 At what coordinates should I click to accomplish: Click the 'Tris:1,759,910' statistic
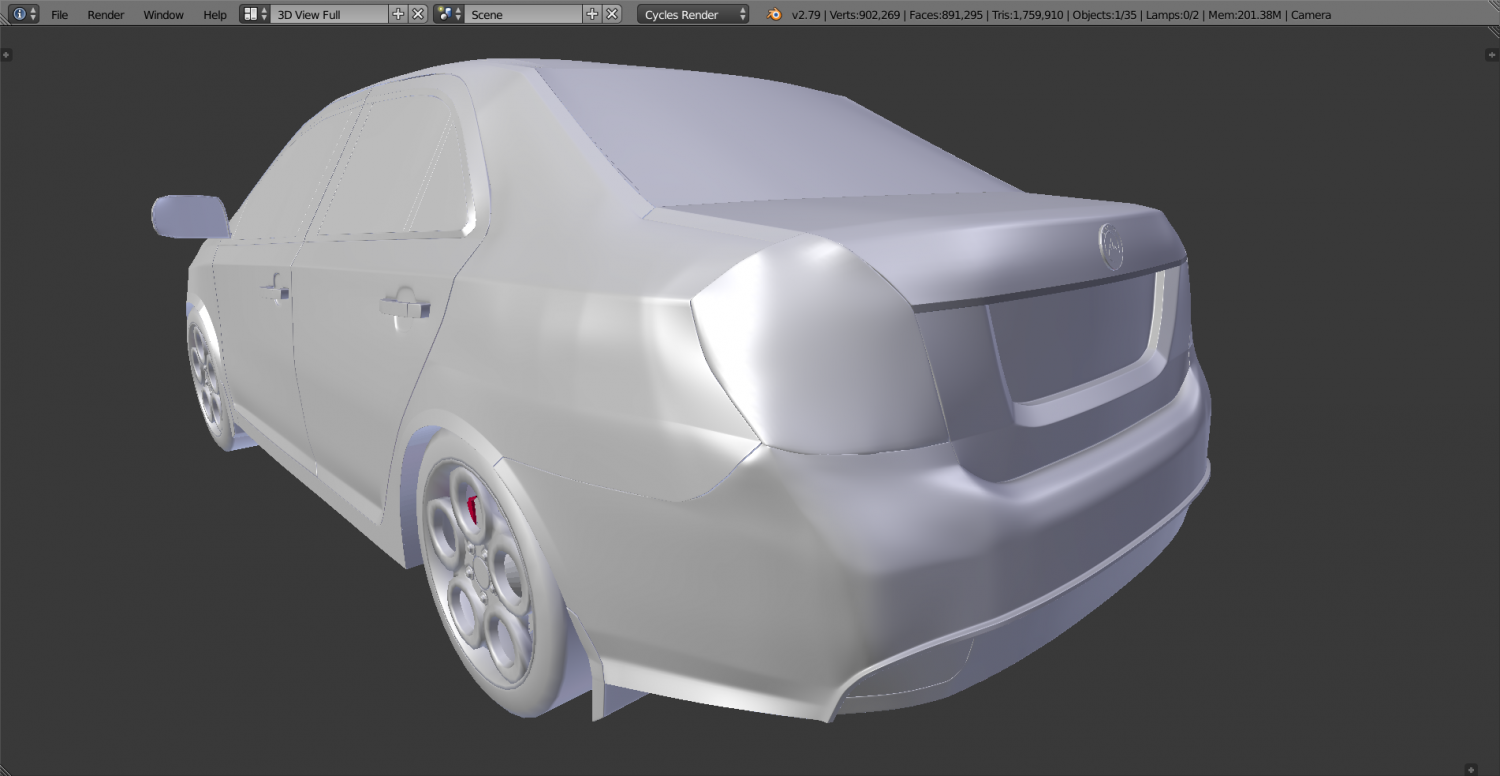[1028, 15]
